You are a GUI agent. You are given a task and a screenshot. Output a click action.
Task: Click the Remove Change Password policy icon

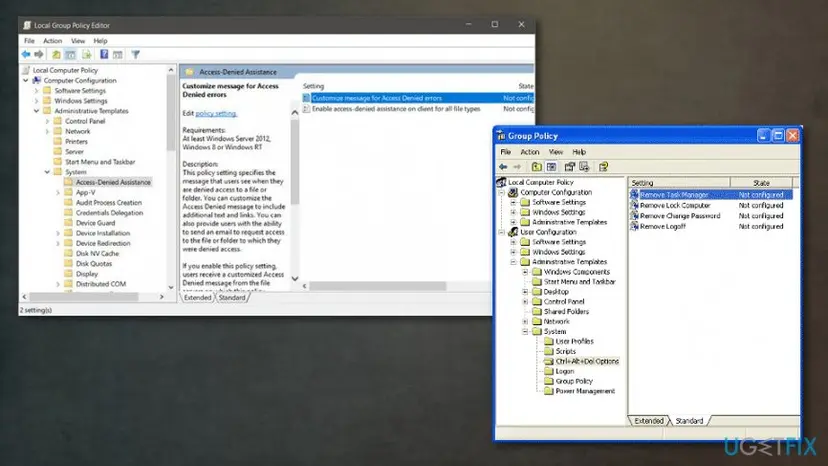point(634,216)
